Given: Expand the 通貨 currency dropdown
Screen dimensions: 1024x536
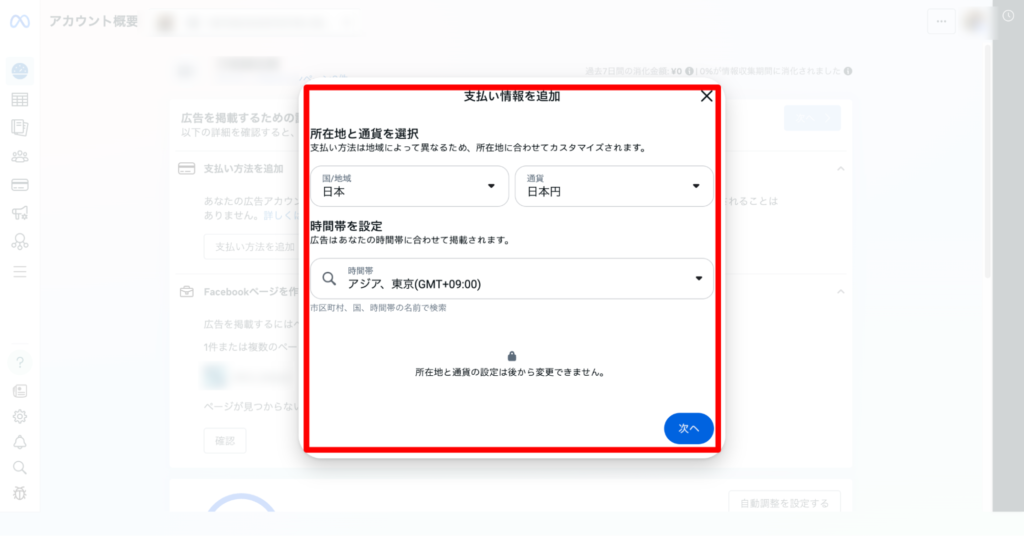Looking at the screenshot, I should pos(613,186).
